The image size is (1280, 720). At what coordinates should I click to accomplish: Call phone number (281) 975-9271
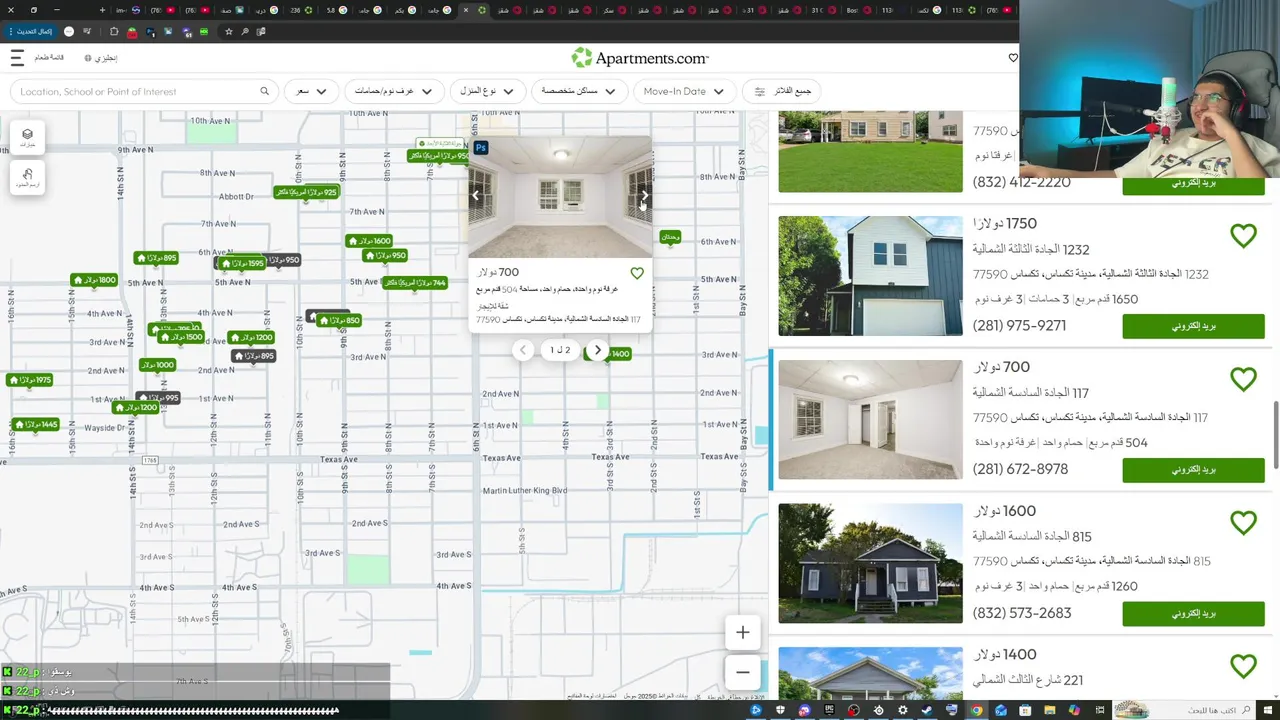[x=1019, y=326]
